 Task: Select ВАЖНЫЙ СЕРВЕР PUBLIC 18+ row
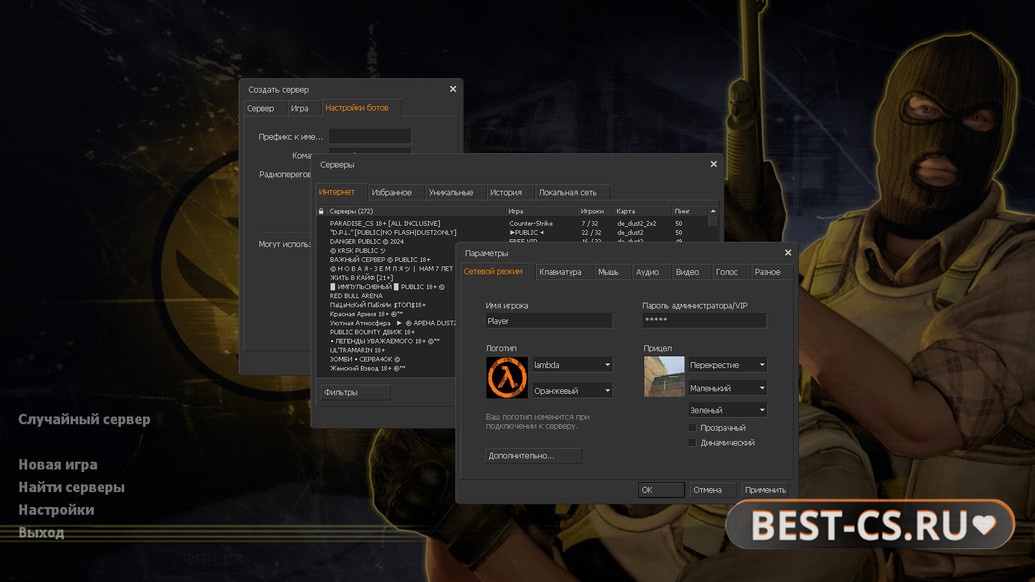[387, 260]
